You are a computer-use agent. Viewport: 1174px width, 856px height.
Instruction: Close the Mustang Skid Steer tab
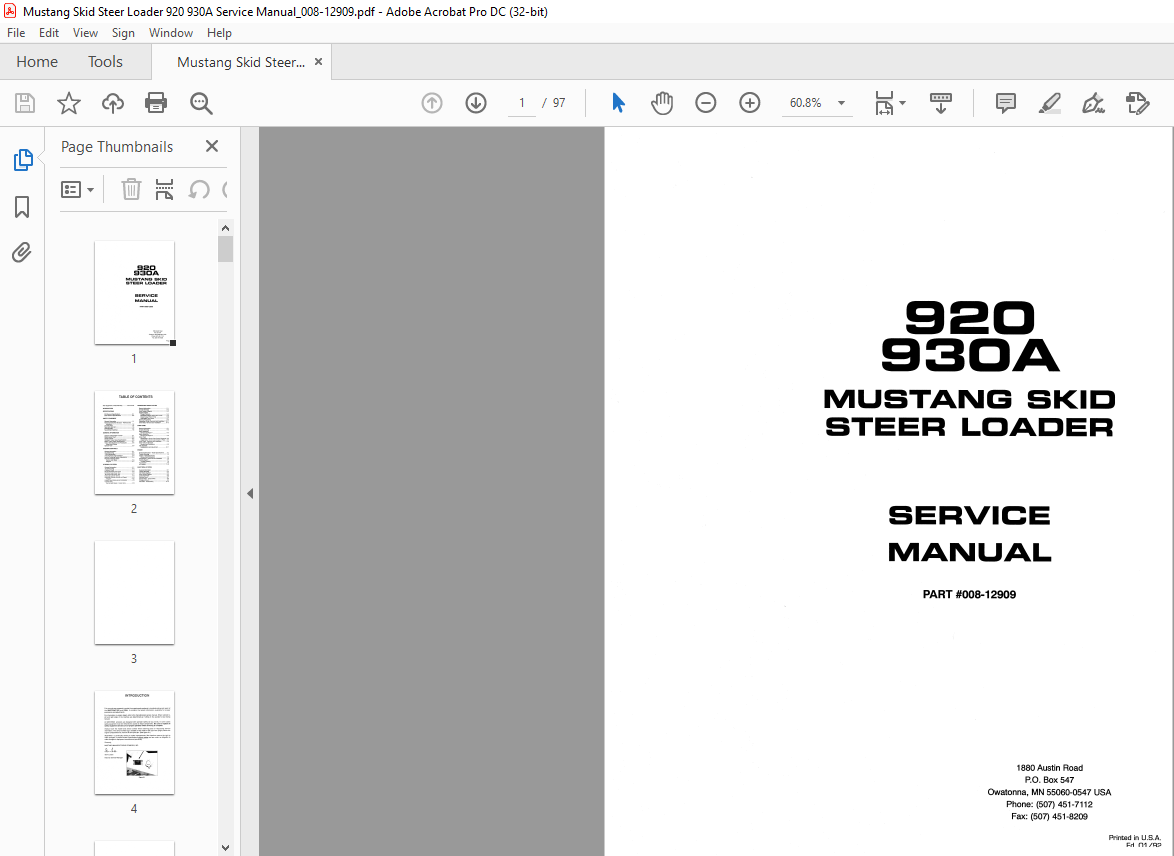318,62
